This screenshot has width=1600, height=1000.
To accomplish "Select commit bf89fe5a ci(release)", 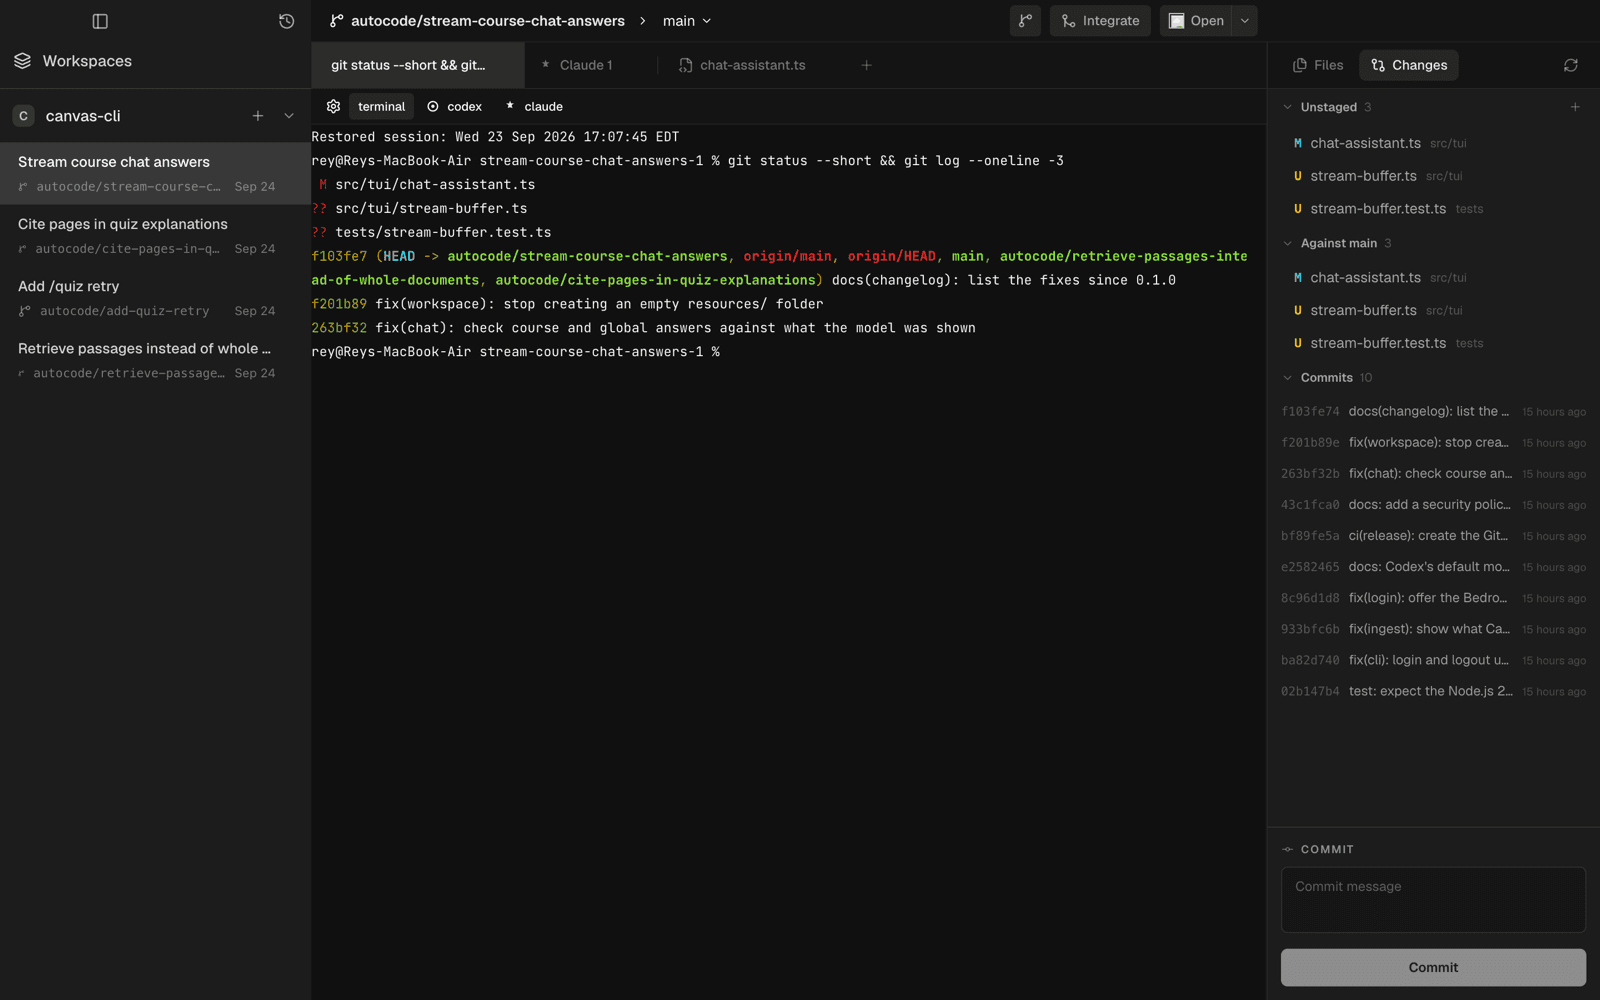I will (x=1434, y=536).
